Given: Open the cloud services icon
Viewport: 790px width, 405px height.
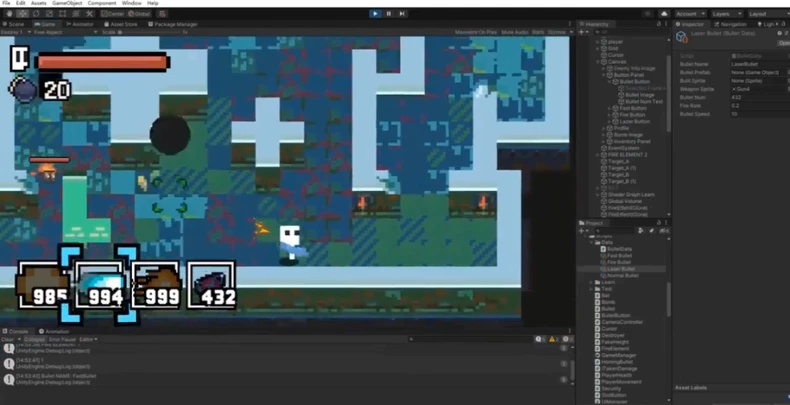Looking at the screenshot, I should (664, 14).
